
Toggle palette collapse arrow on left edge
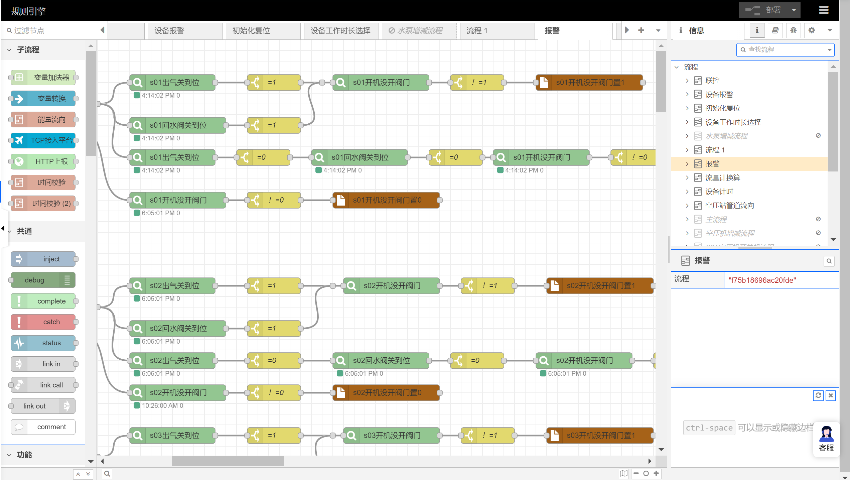[3, 231]
